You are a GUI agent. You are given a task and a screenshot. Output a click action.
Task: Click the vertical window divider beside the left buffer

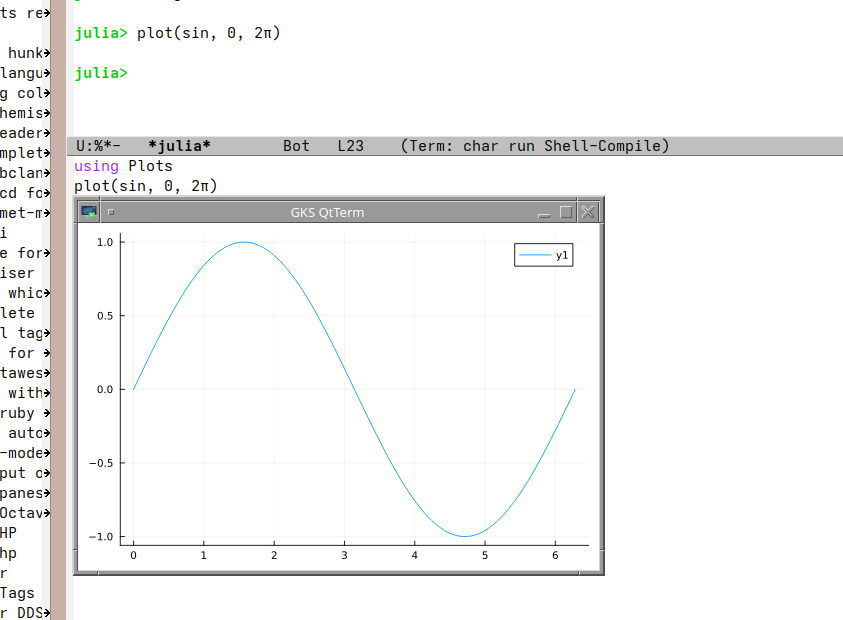[58, 310]
